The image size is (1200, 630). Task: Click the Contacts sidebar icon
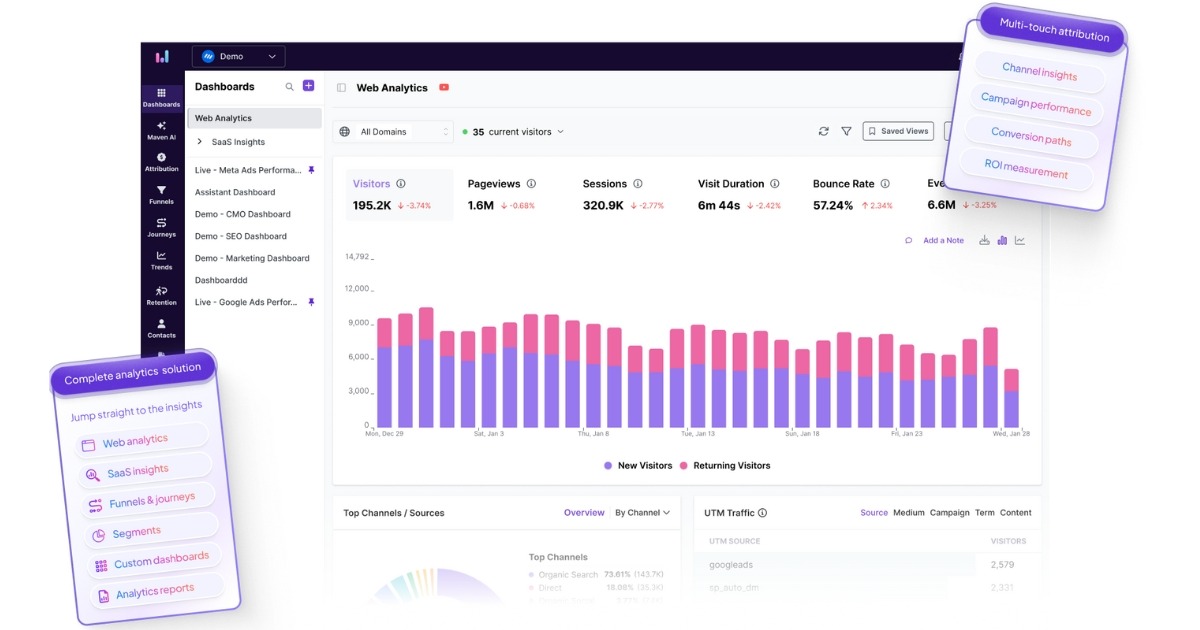pos(161,327)
